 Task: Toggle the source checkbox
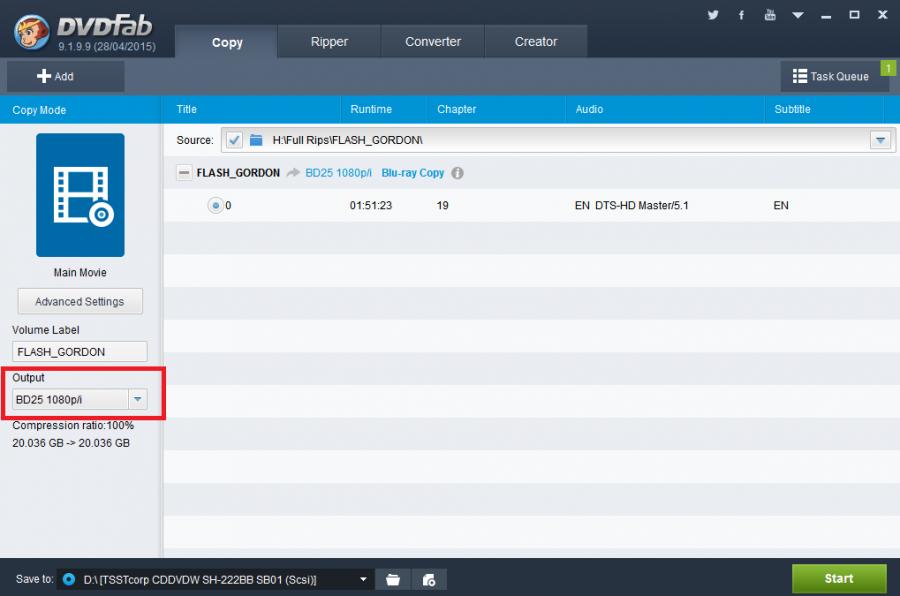coord(234,140)
